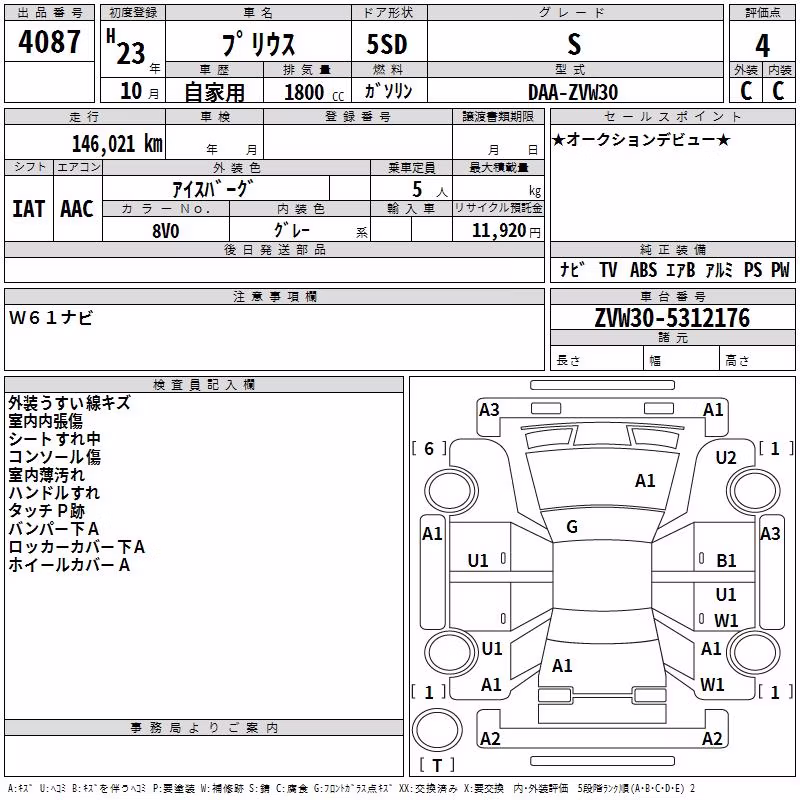Click the mileage value 146,021 km

click(x=117, y=144)
